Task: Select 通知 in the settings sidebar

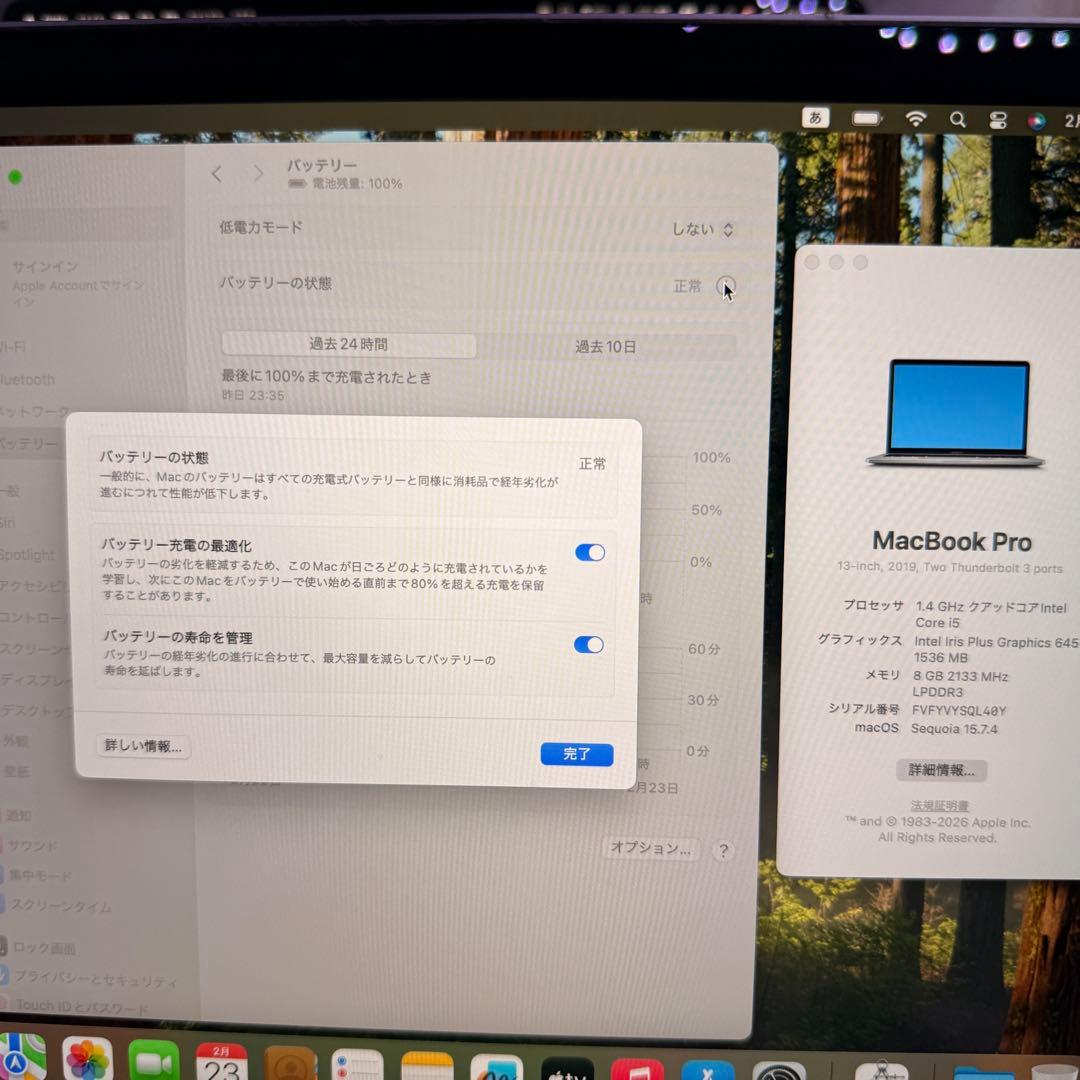Action: pos(19,816)
